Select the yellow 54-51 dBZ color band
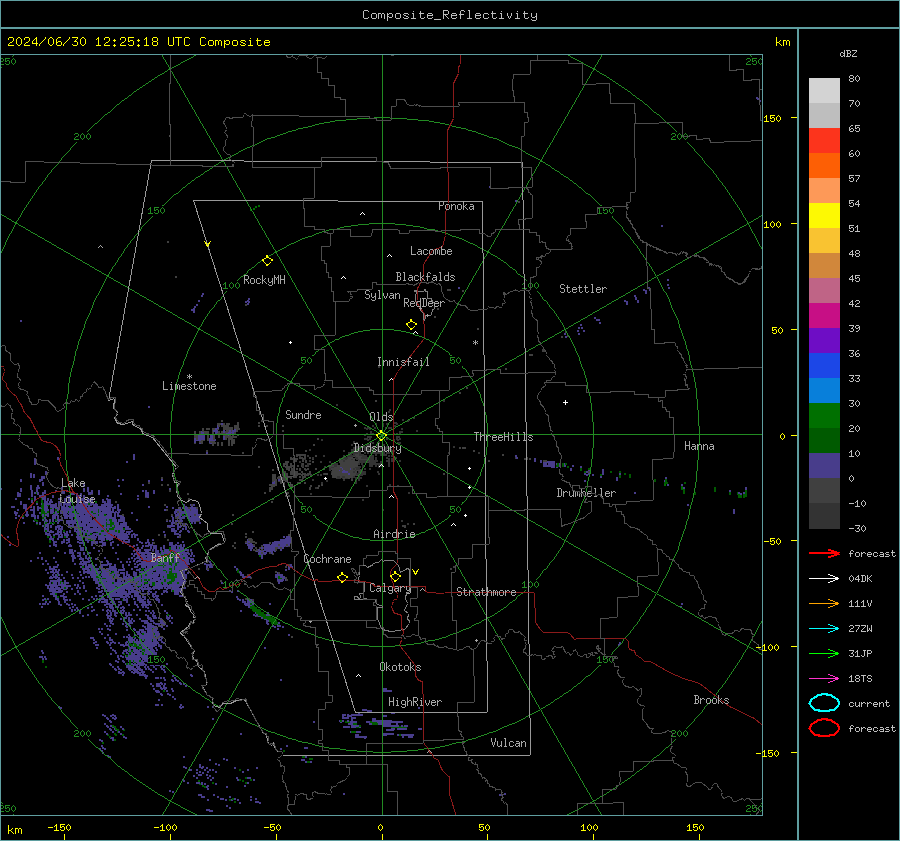The height and width of the screenshot is (841, 900). [x=824, y=216]
